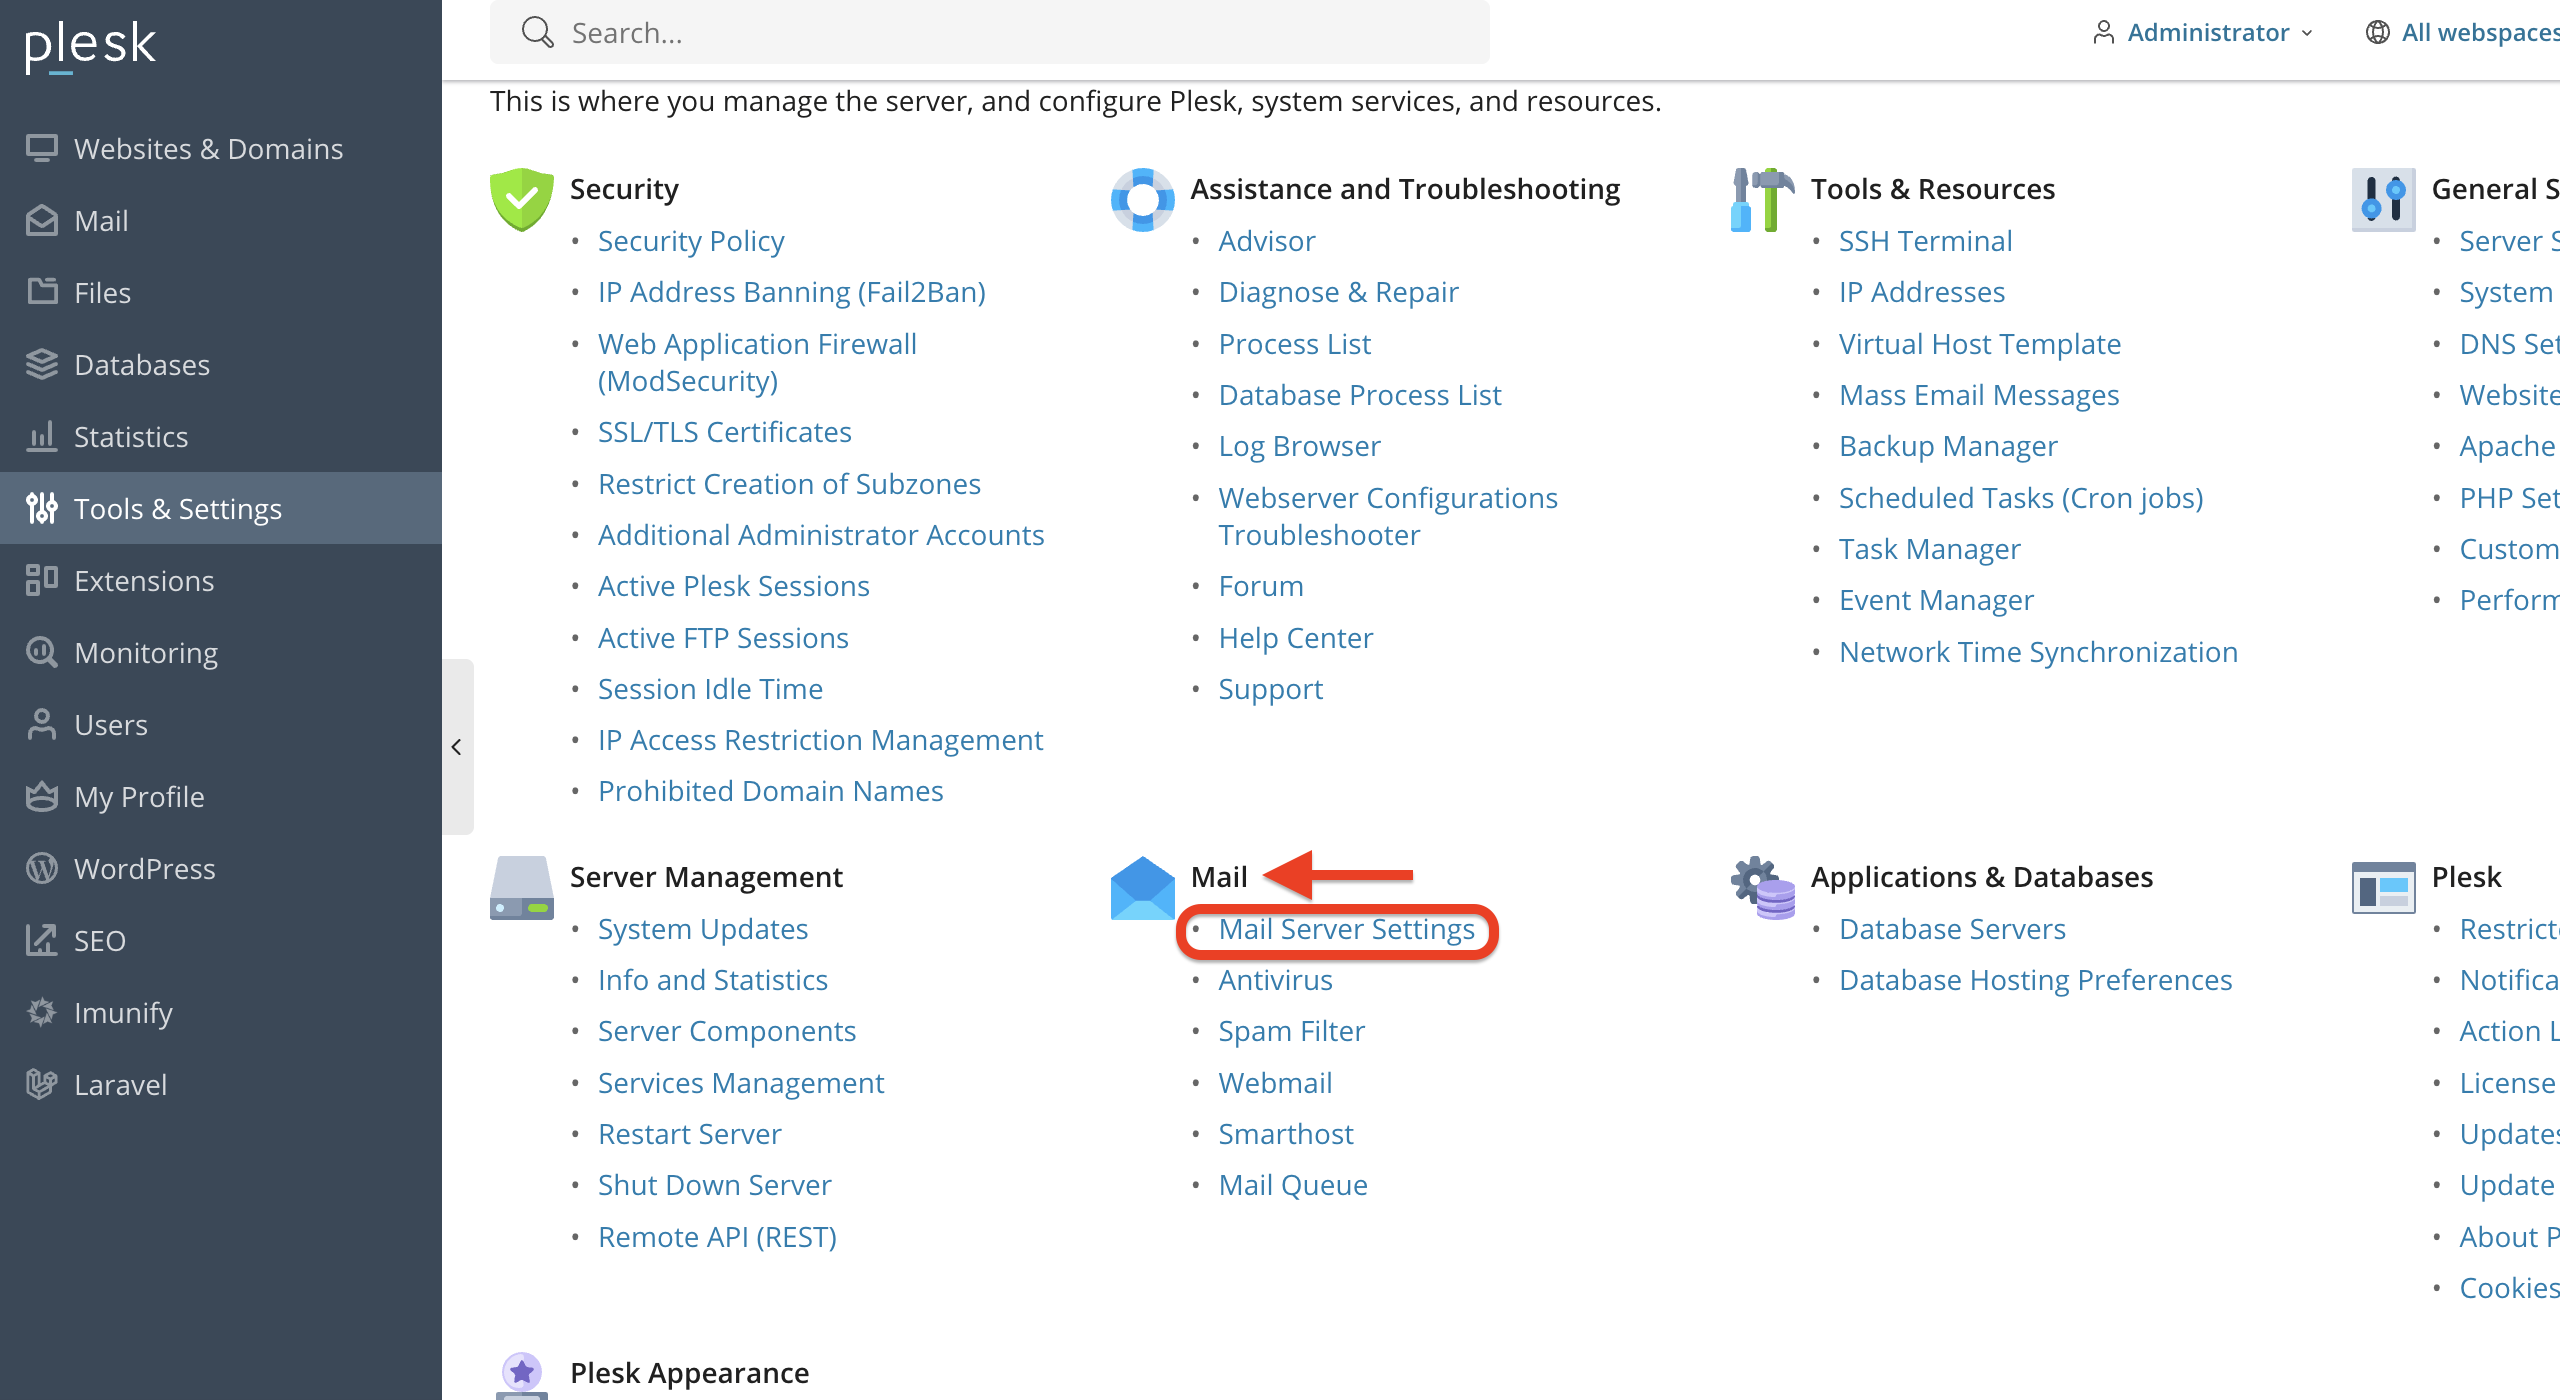Select the All webspaces menu

tap(2463, 33)
